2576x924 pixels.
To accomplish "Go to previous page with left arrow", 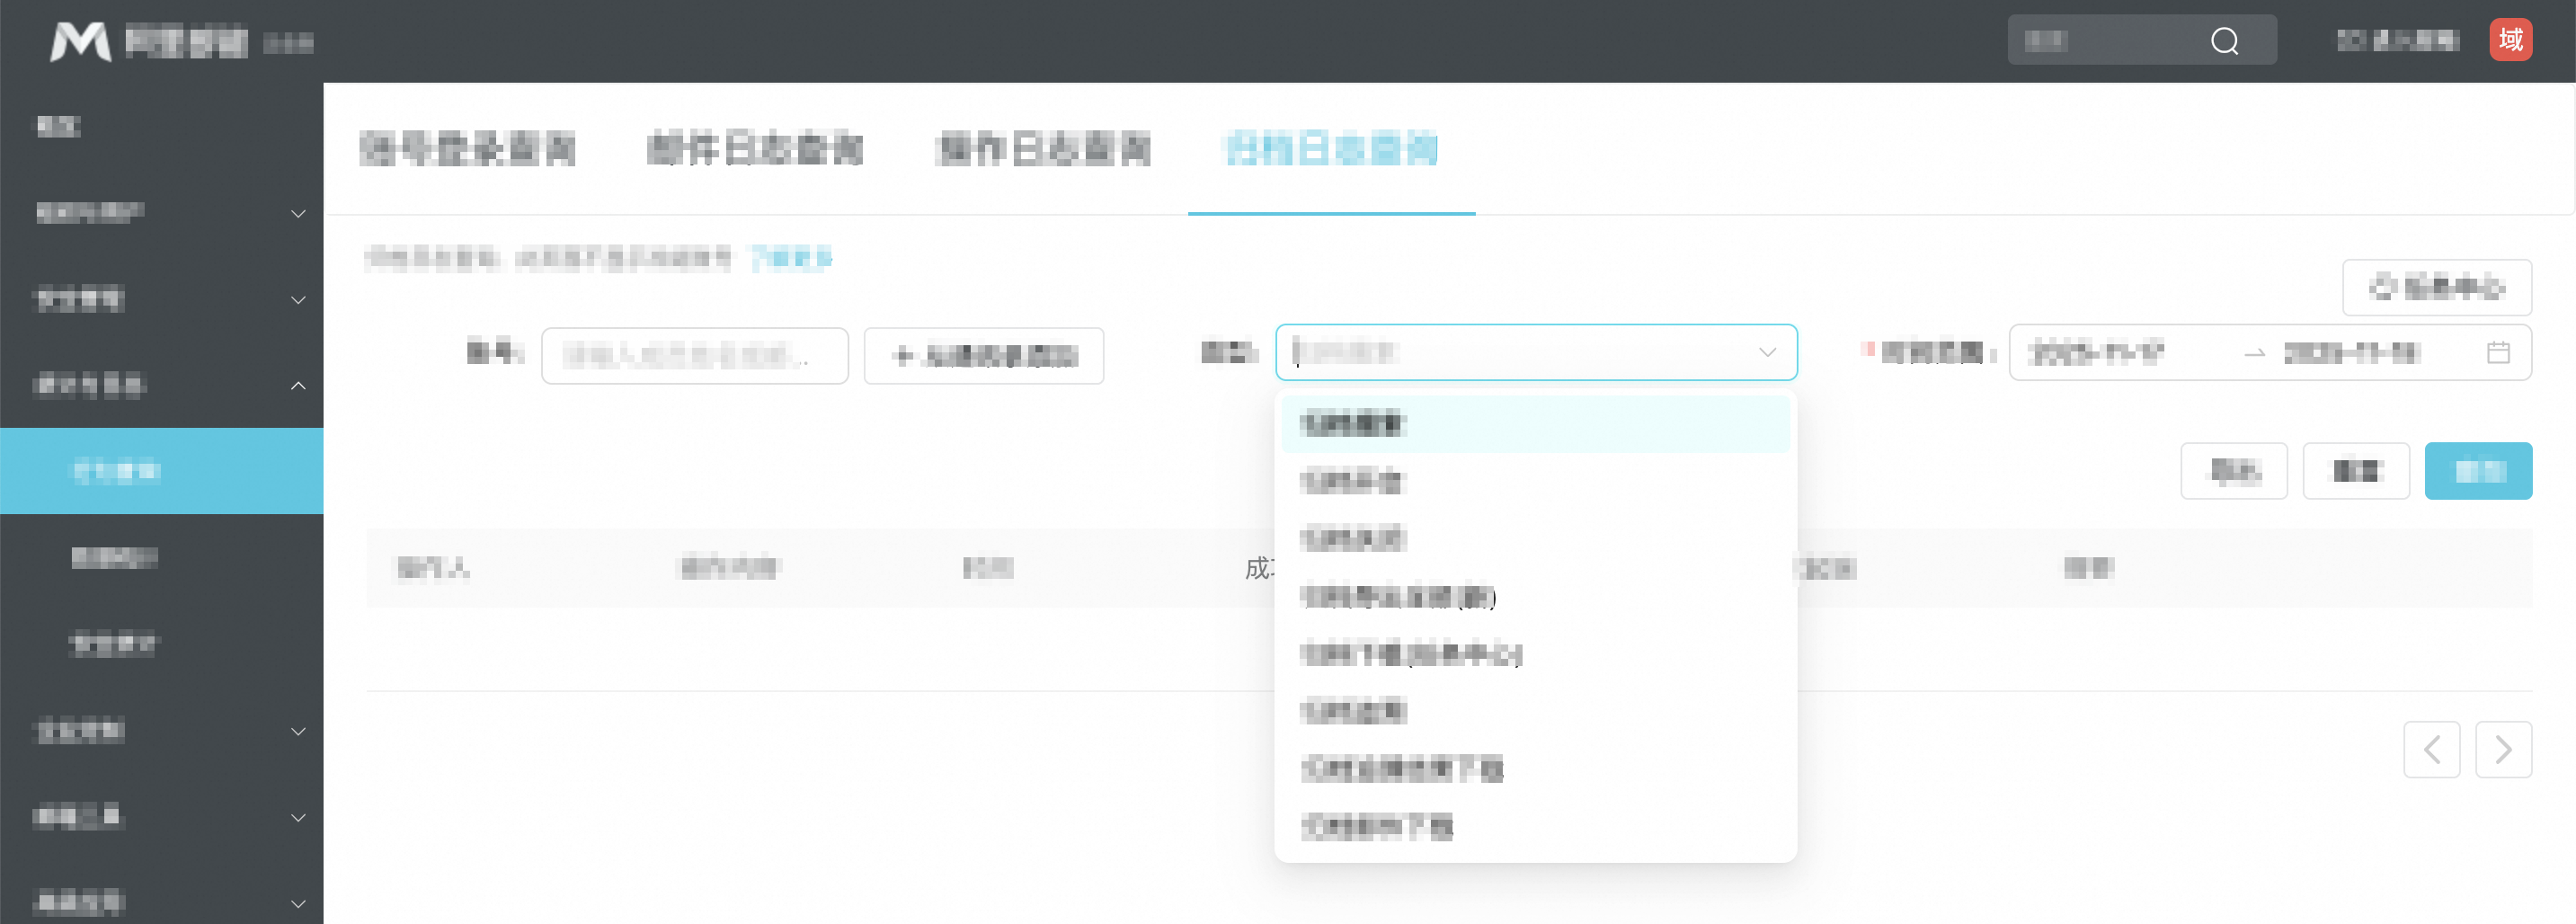I will pyautogui.click(x=2431, y=749).
